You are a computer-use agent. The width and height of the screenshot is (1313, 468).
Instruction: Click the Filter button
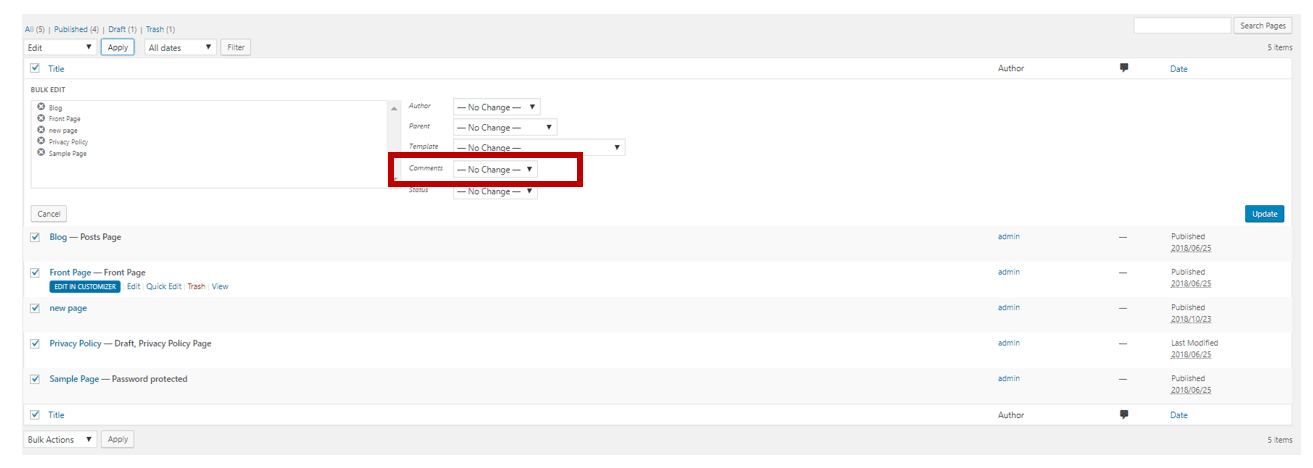point(236,47)
